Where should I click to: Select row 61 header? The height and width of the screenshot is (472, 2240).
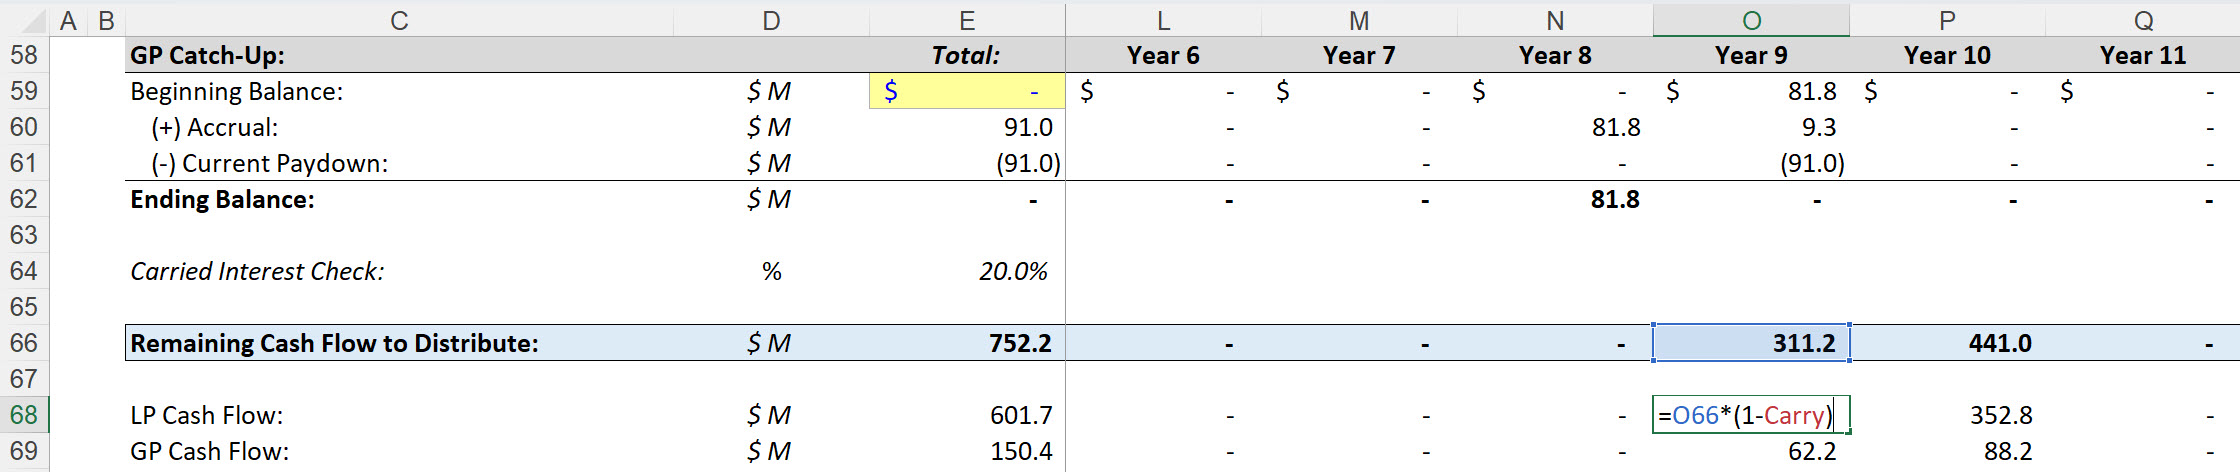coord(24,163)
